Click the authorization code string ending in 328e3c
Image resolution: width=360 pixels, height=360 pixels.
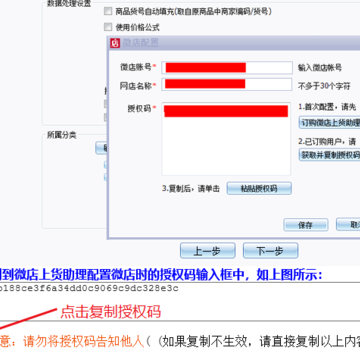point(89,289)
